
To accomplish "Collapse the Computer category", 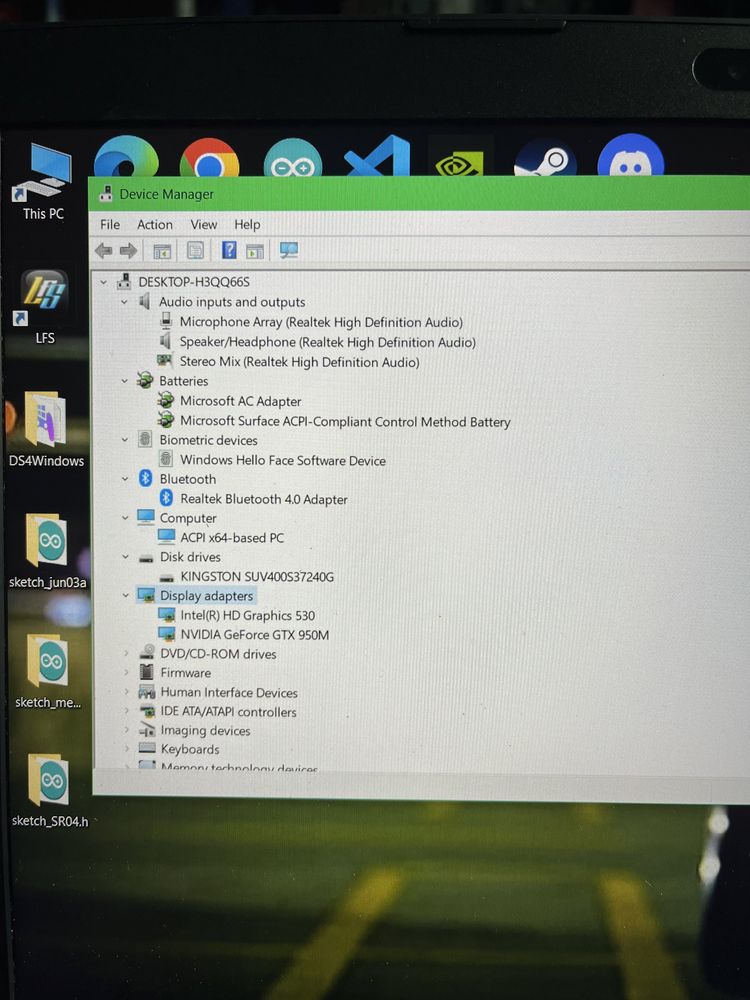I will 125,517.
